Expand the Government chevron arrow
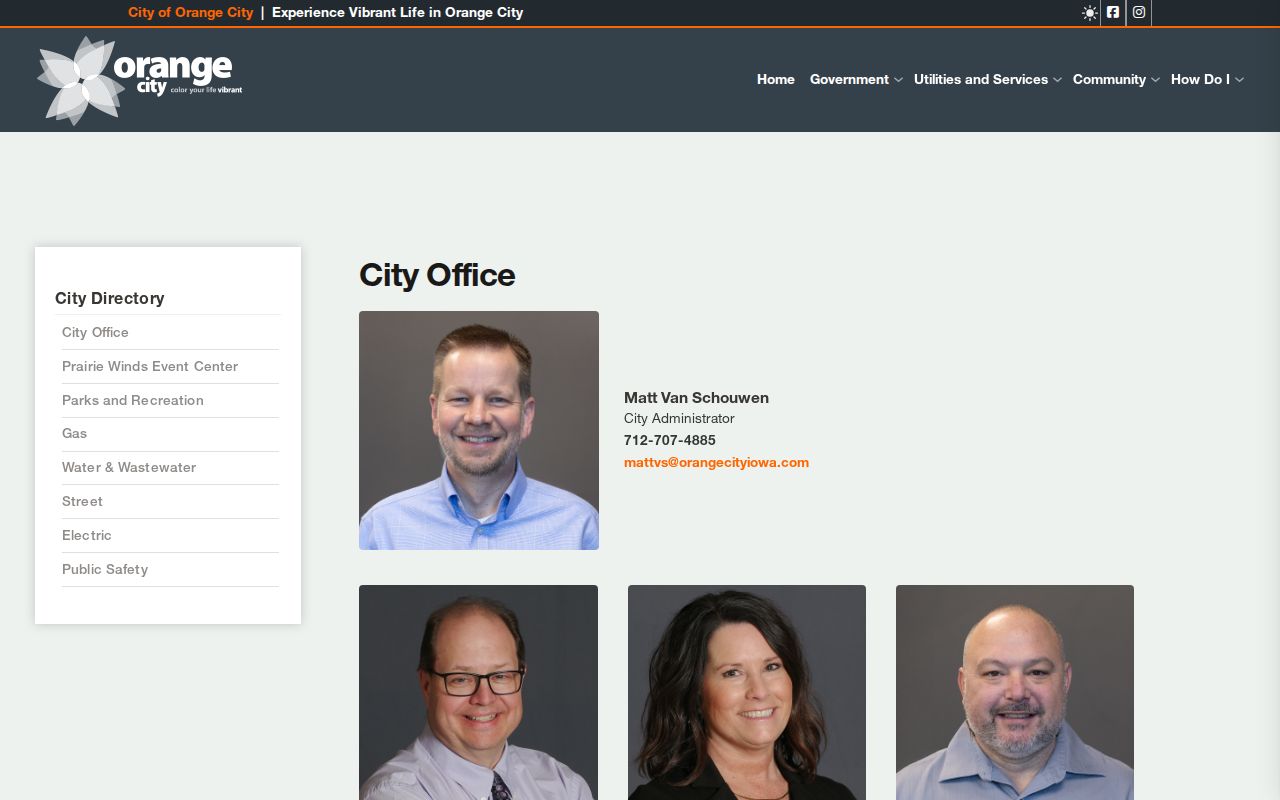The width and height of the screenshot is (1280, 800). (898, 80)
